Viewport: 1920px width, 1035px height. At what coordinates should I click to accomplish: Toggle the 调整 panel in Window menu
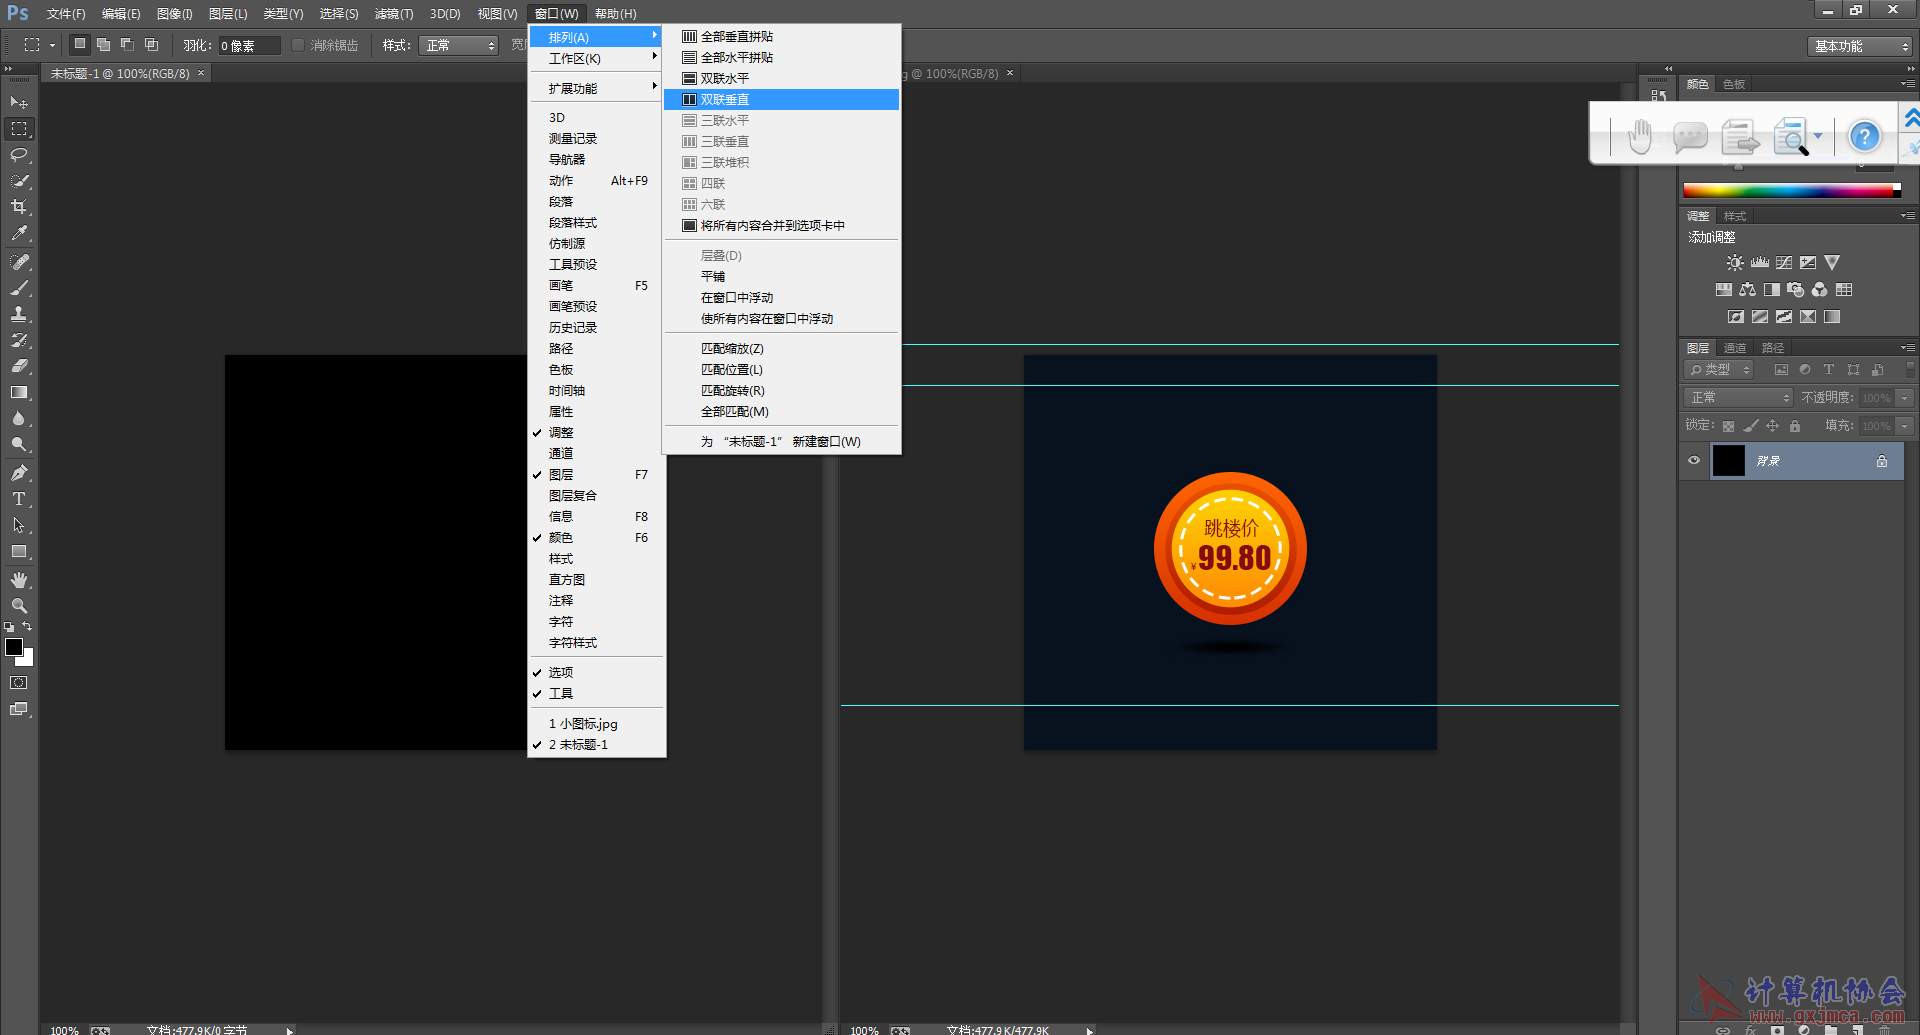pos(597,433)
